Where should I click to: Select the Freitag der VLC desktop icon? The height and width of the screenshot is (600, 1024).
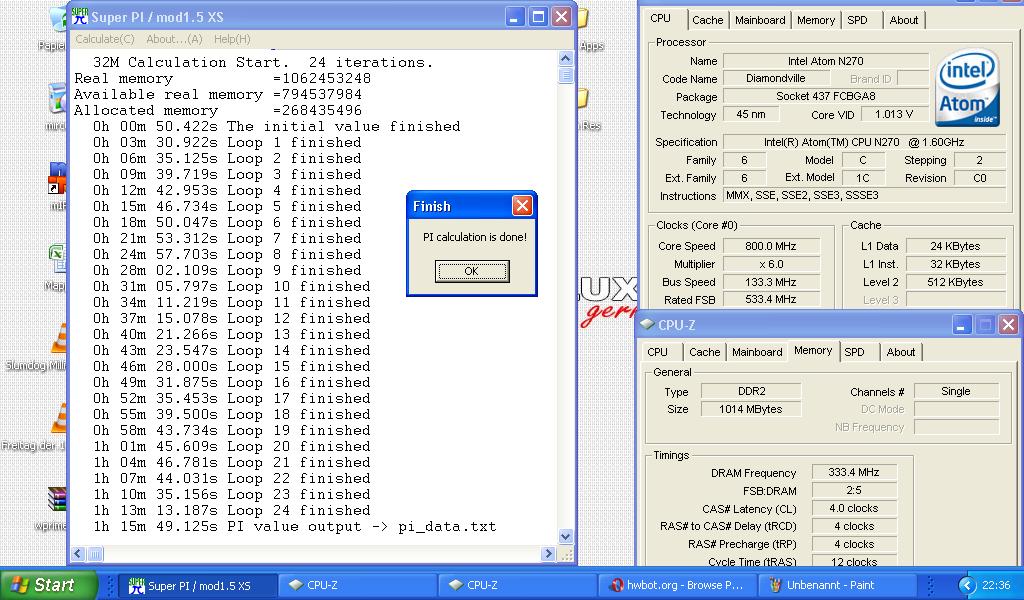(33, 428)
